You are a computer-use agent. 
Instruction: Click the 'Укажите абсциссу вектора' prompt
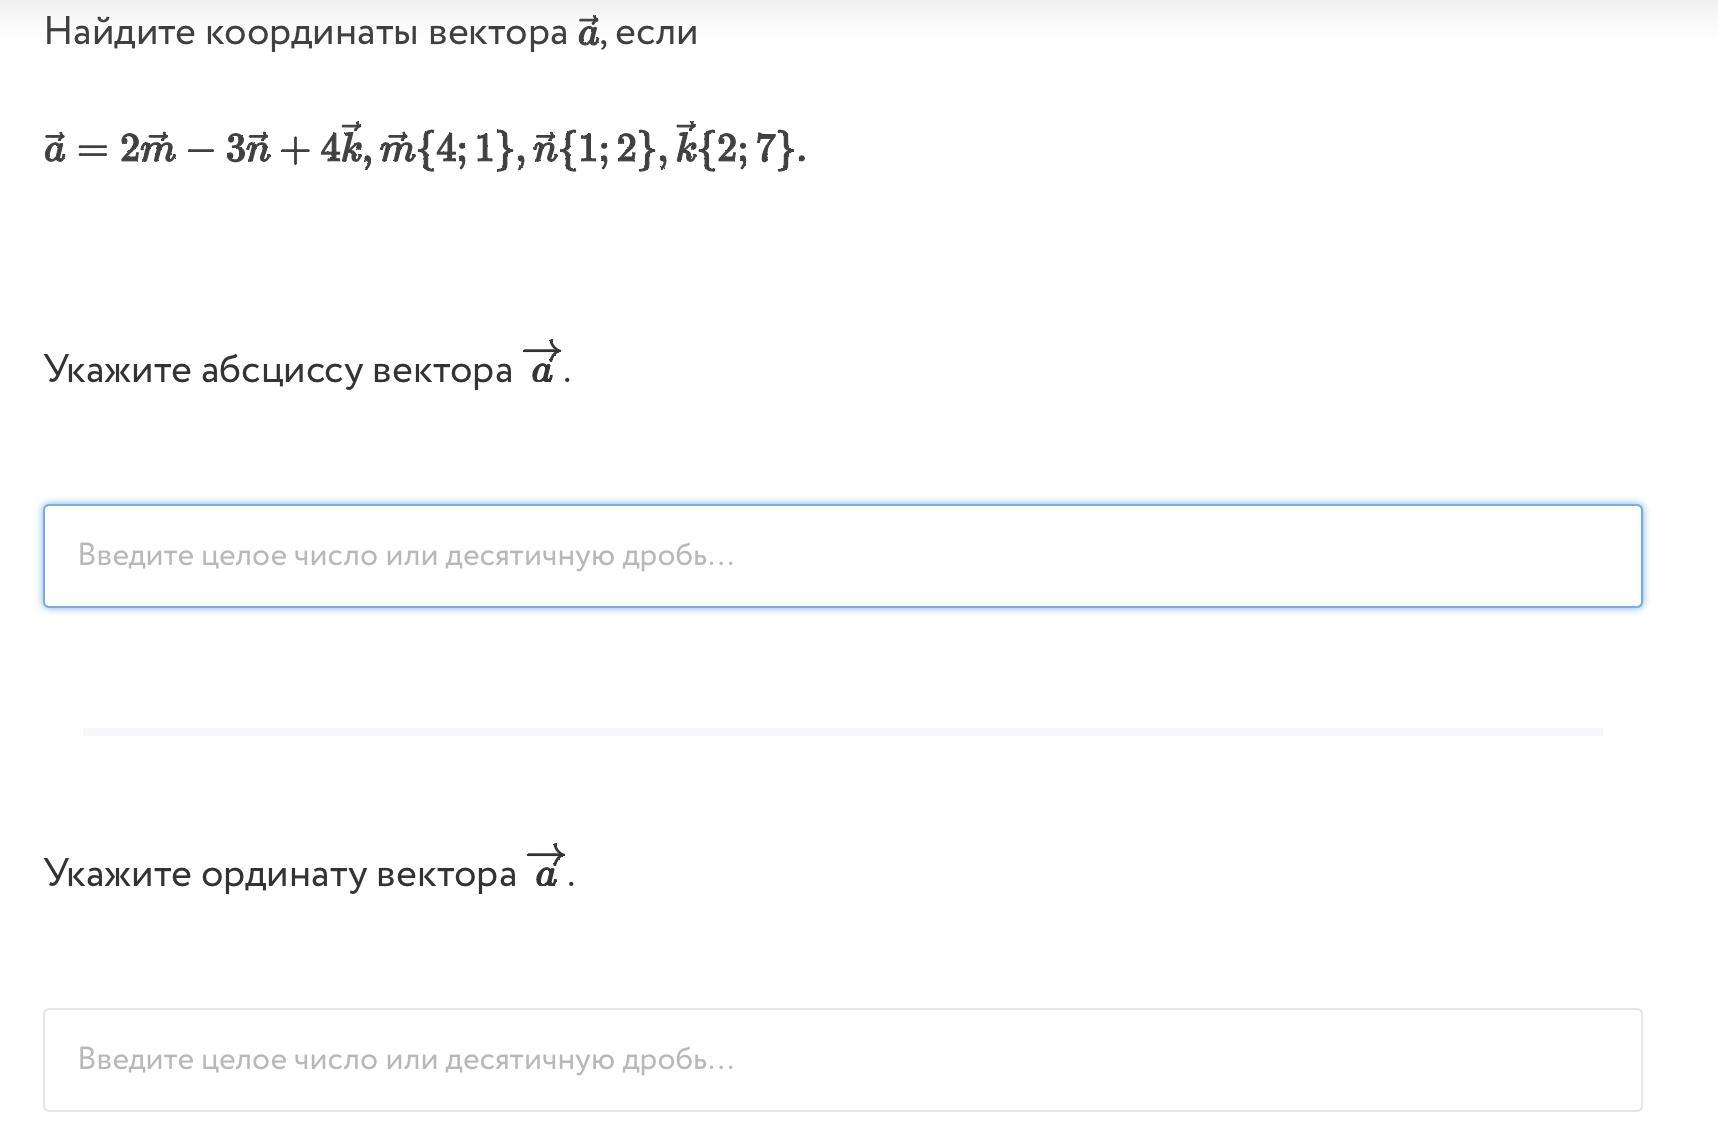(278, 370)
